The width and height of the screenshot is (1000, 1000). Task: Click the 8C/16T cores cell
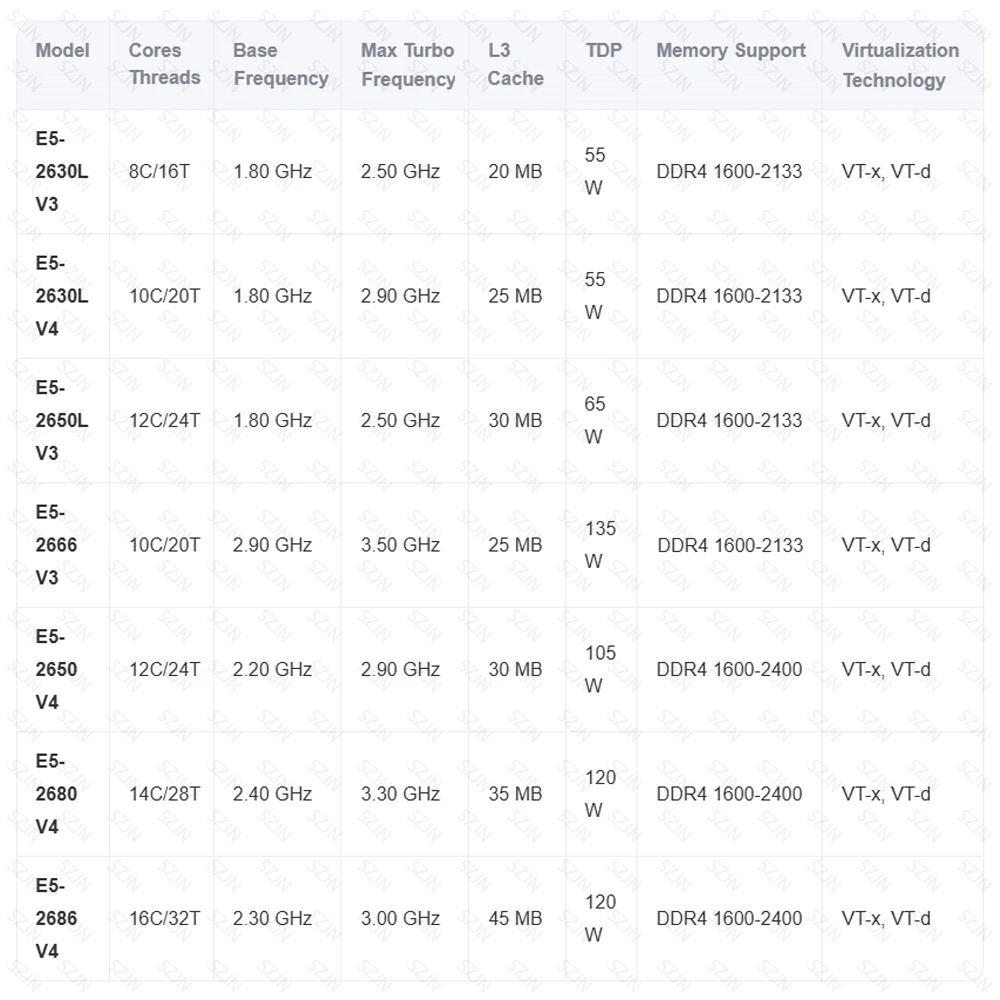pyautogui.click(x=159, y=171)
